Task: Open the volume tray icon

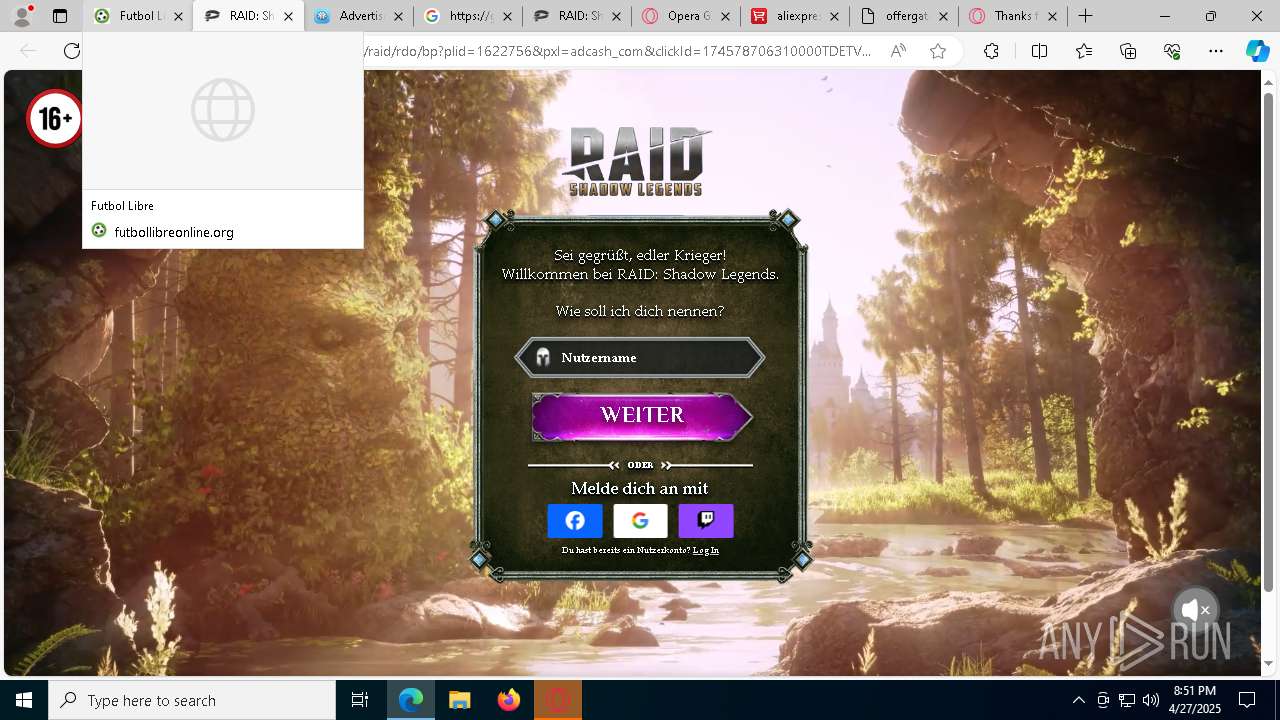Action: [1151, 700]
